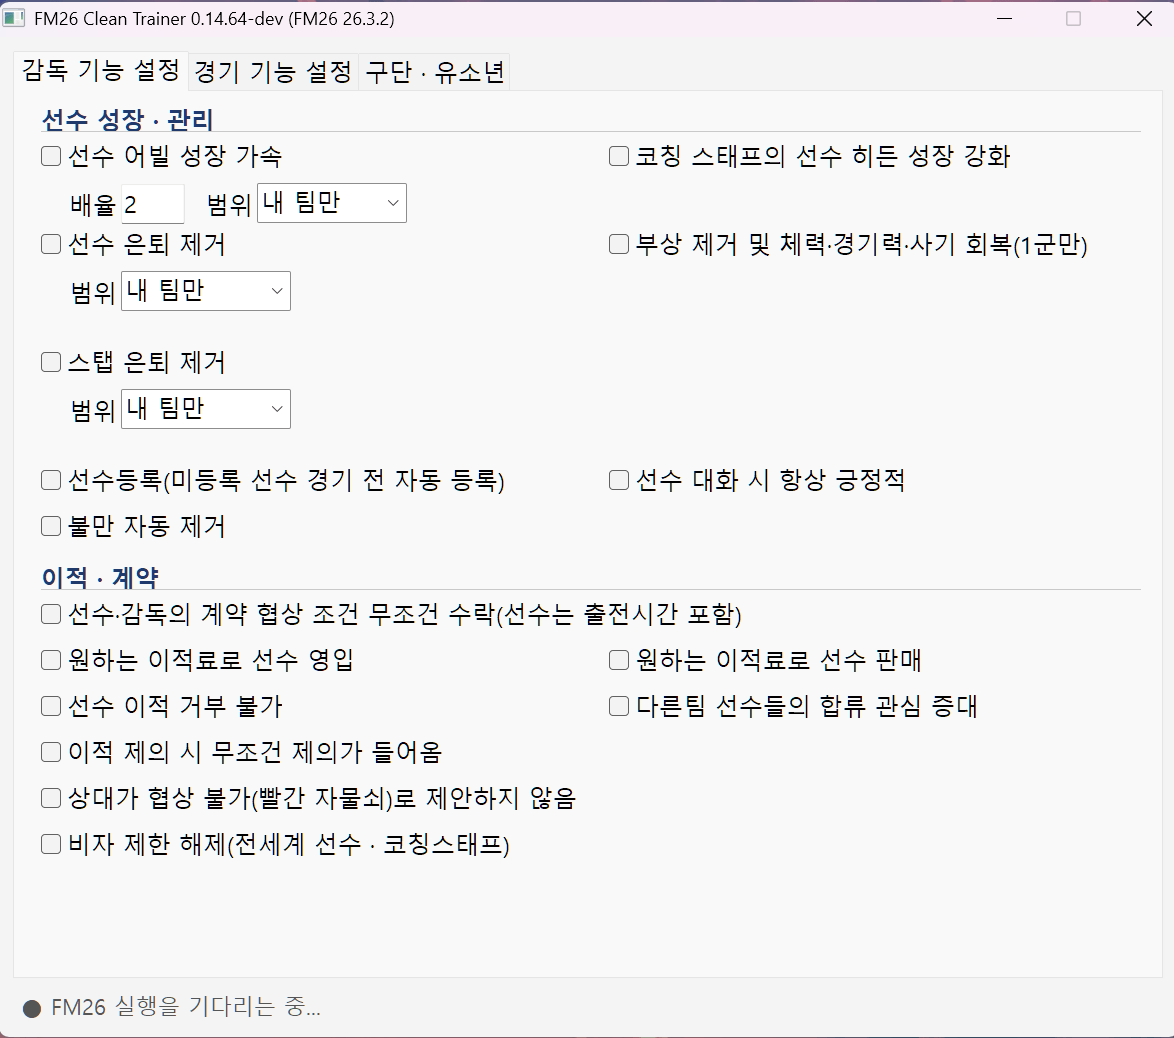Toggle 코칭 스태프의 선수 히든 성장 강화
Image resolution: width=1174 pixels, height=1038 pixels.
618,156
